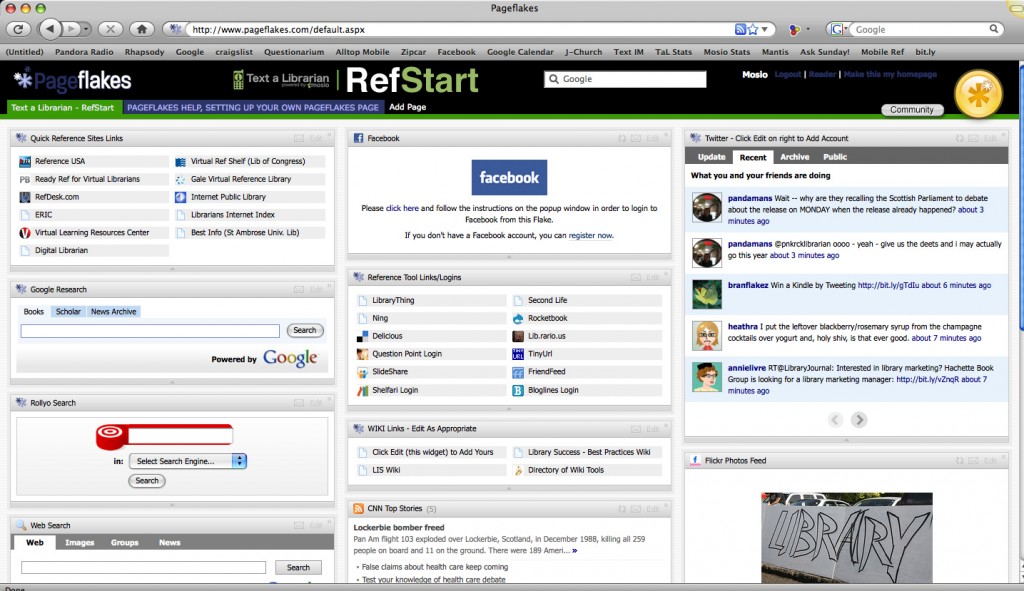Open the Rocketbook icon
This screenshot has height=591, width=1024.
tap(518, 319)
